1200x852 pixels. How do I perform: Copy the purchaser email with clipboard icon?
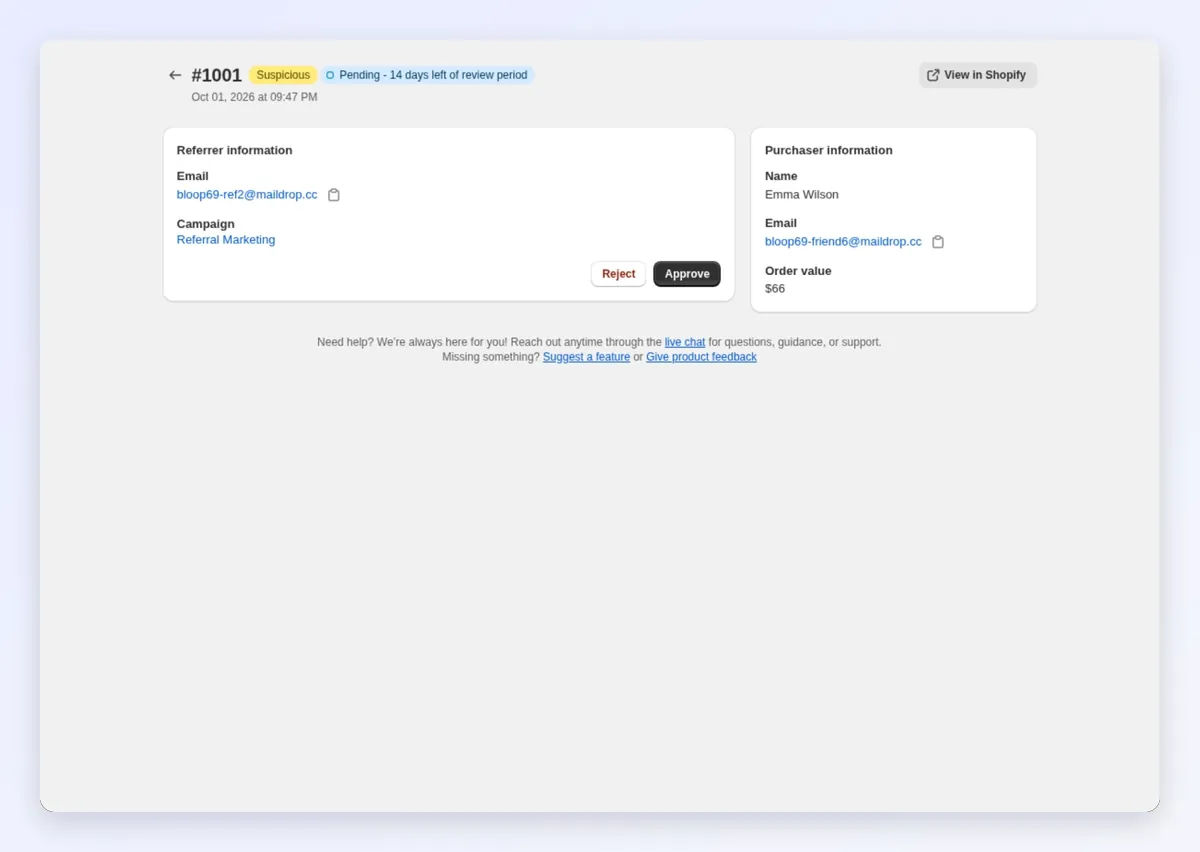pos(938,242)
